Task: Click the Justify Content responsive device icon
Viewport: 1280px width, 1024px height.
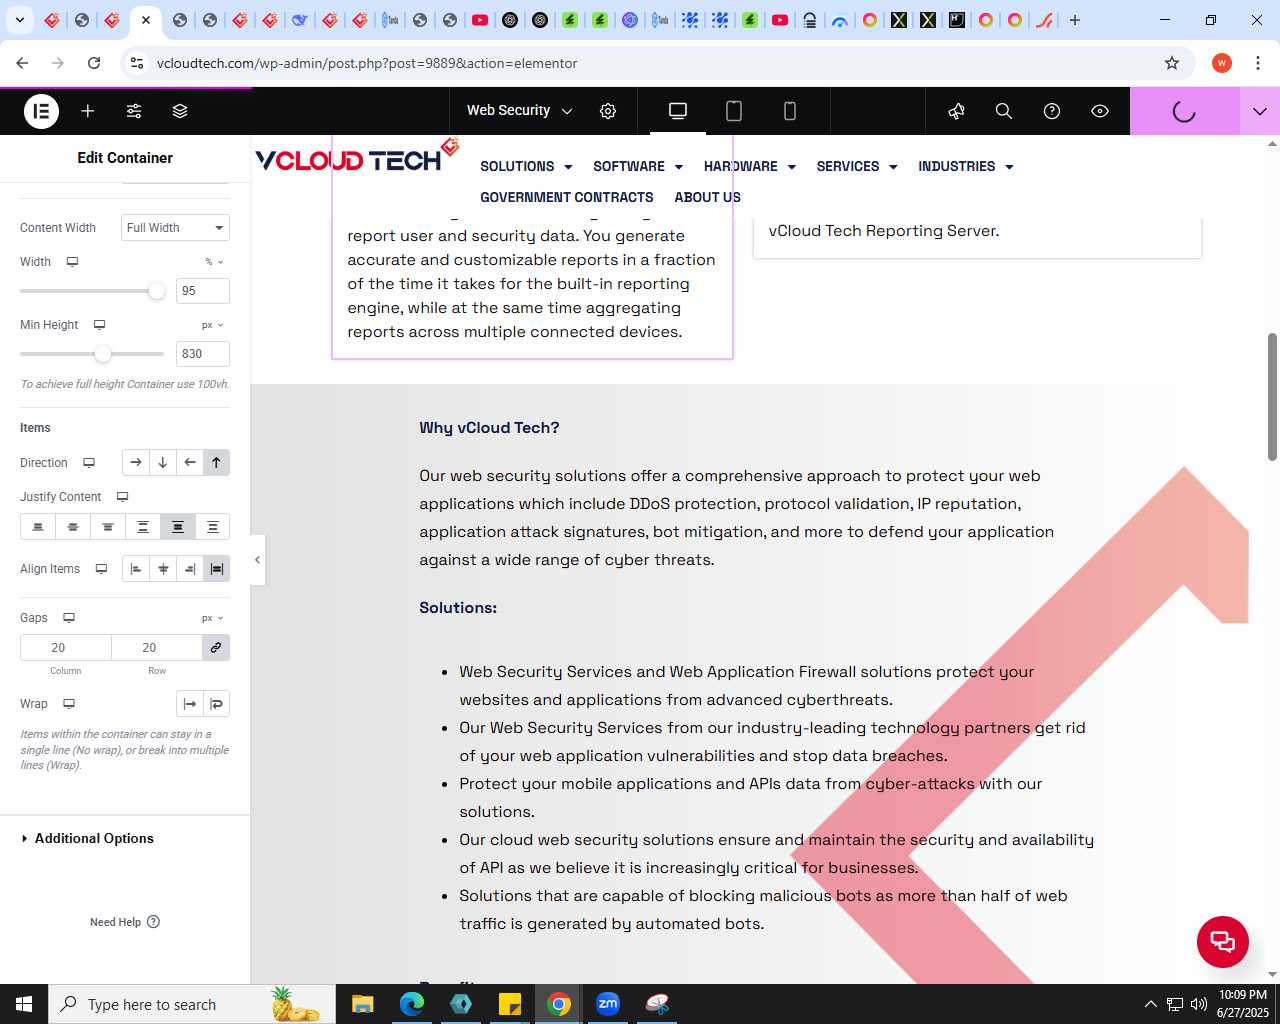Action: (122, 497)
